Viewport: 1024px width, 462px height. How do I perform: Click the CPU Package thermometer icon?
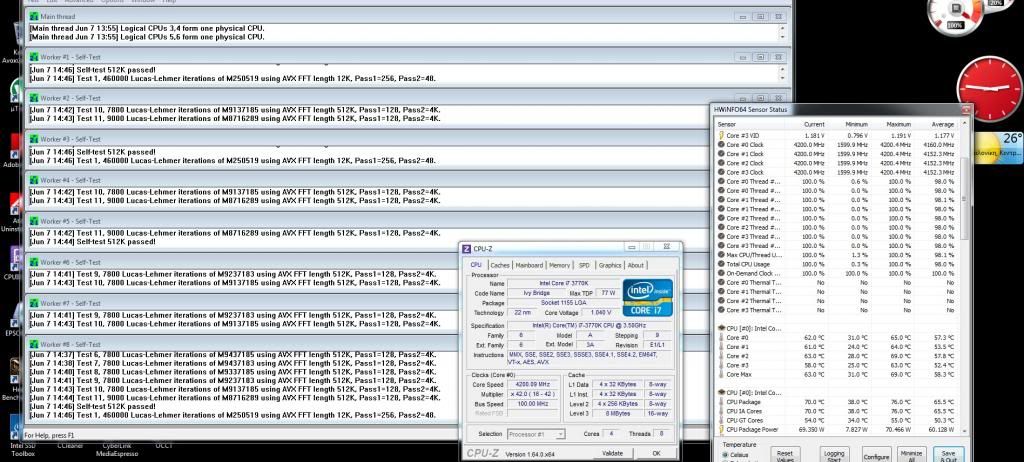[721, 403]
